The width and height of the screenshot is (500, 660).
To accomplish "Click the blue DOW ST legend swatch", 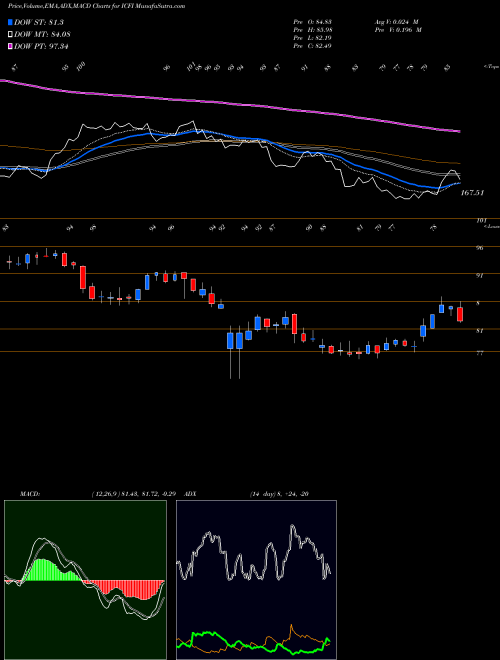I will (x=11, y=22).
